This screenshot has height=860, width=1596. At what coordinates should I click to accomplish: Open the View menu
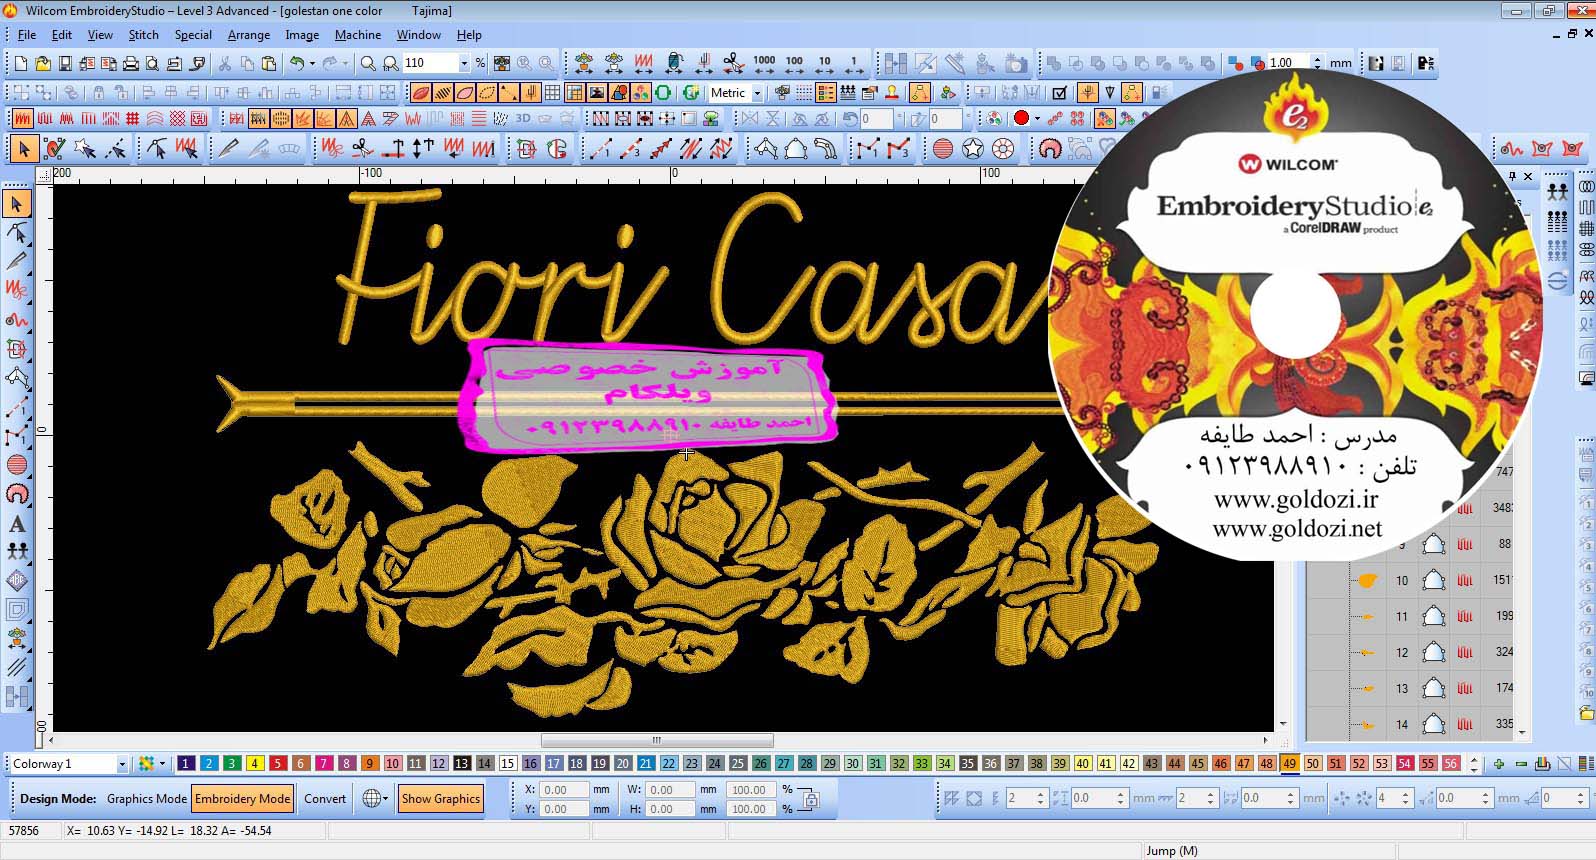coord(100,35)
